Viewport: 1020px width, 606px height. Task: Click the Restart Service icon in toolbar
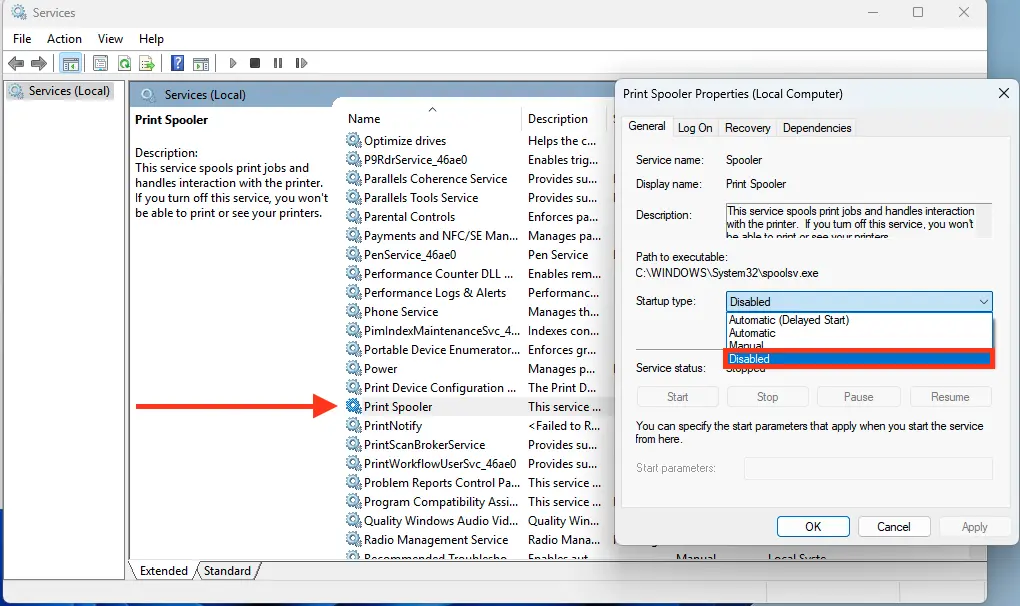[301, 63]
